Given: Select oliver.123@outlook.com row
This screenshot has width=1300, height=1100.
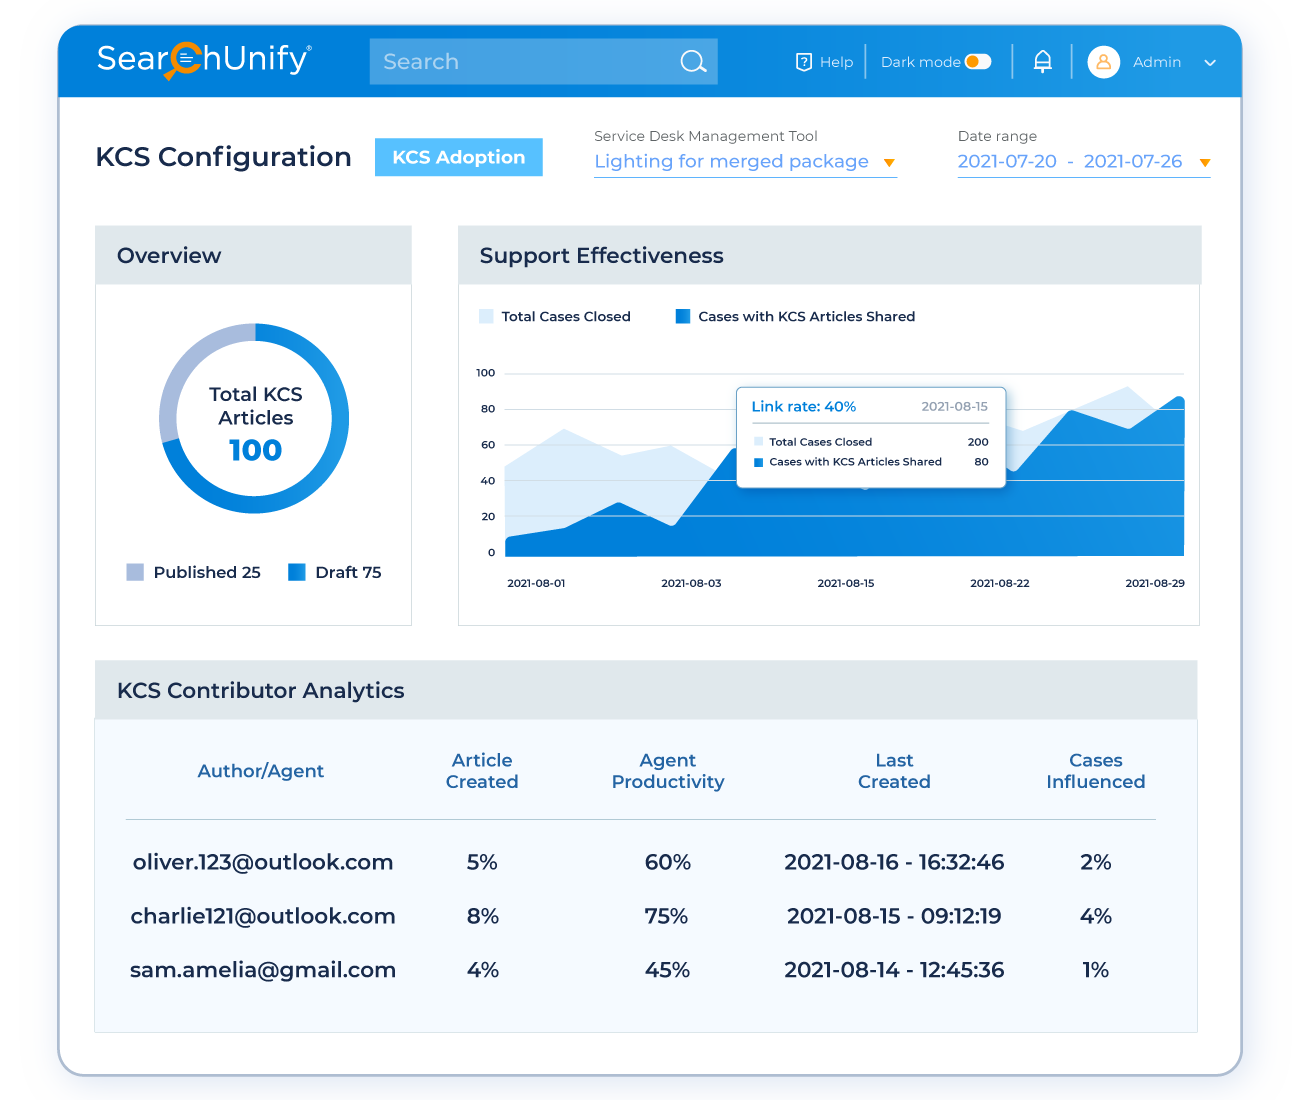Looking at the screenshot, I should click(x=640, y=862).
